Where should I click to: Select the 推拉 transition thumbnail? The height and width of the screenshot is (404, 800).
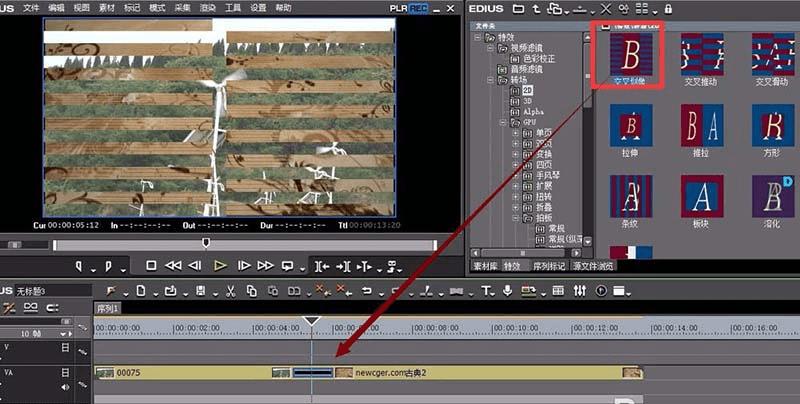pos(702,126)
